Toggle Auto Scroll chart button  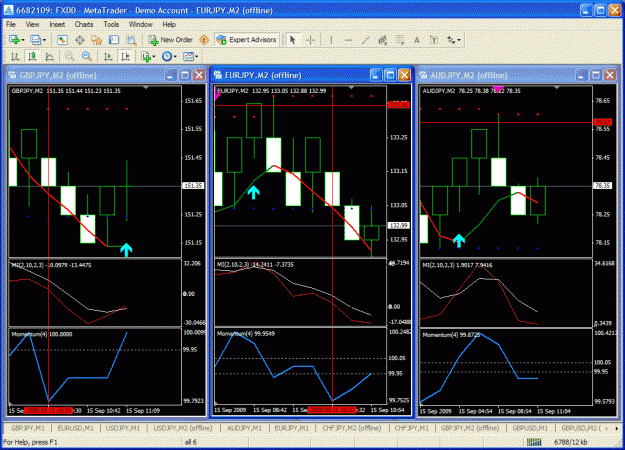108,57
